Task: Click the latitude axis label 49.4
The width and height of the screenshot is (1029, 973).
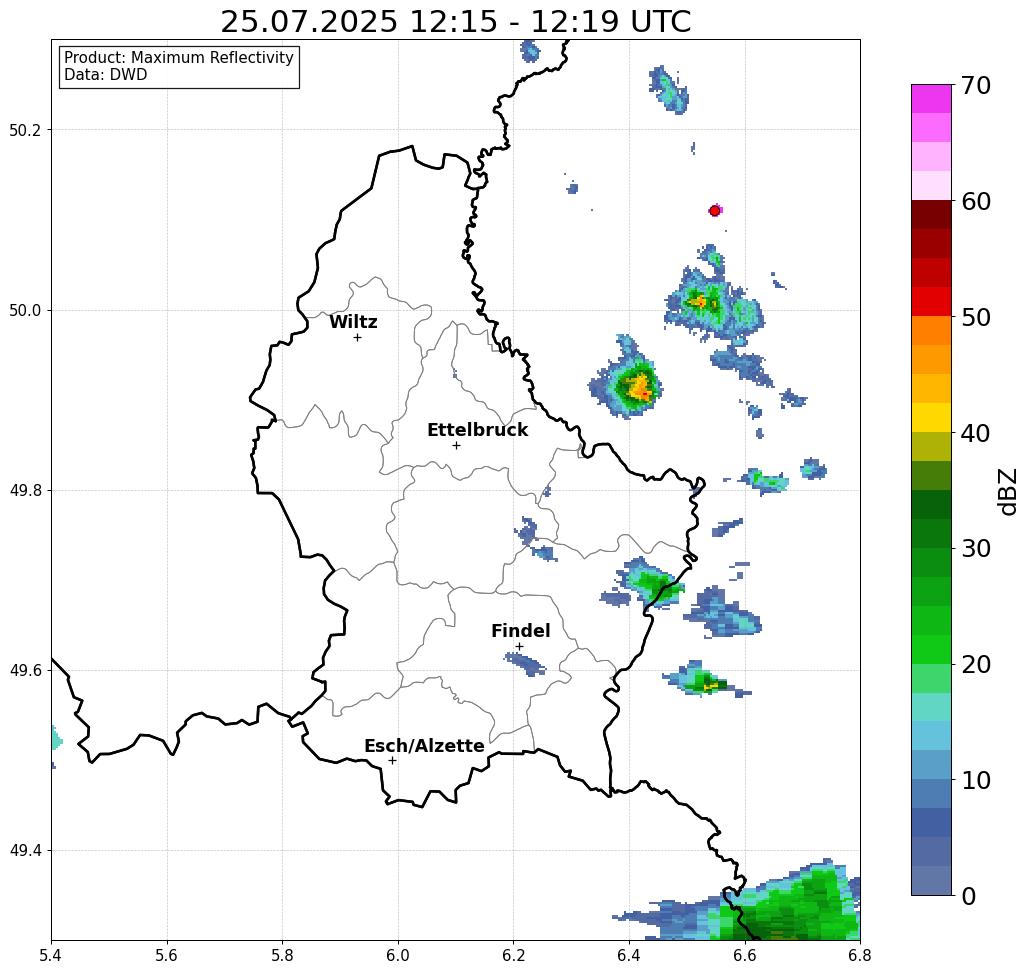Action: tap(25, 851)
